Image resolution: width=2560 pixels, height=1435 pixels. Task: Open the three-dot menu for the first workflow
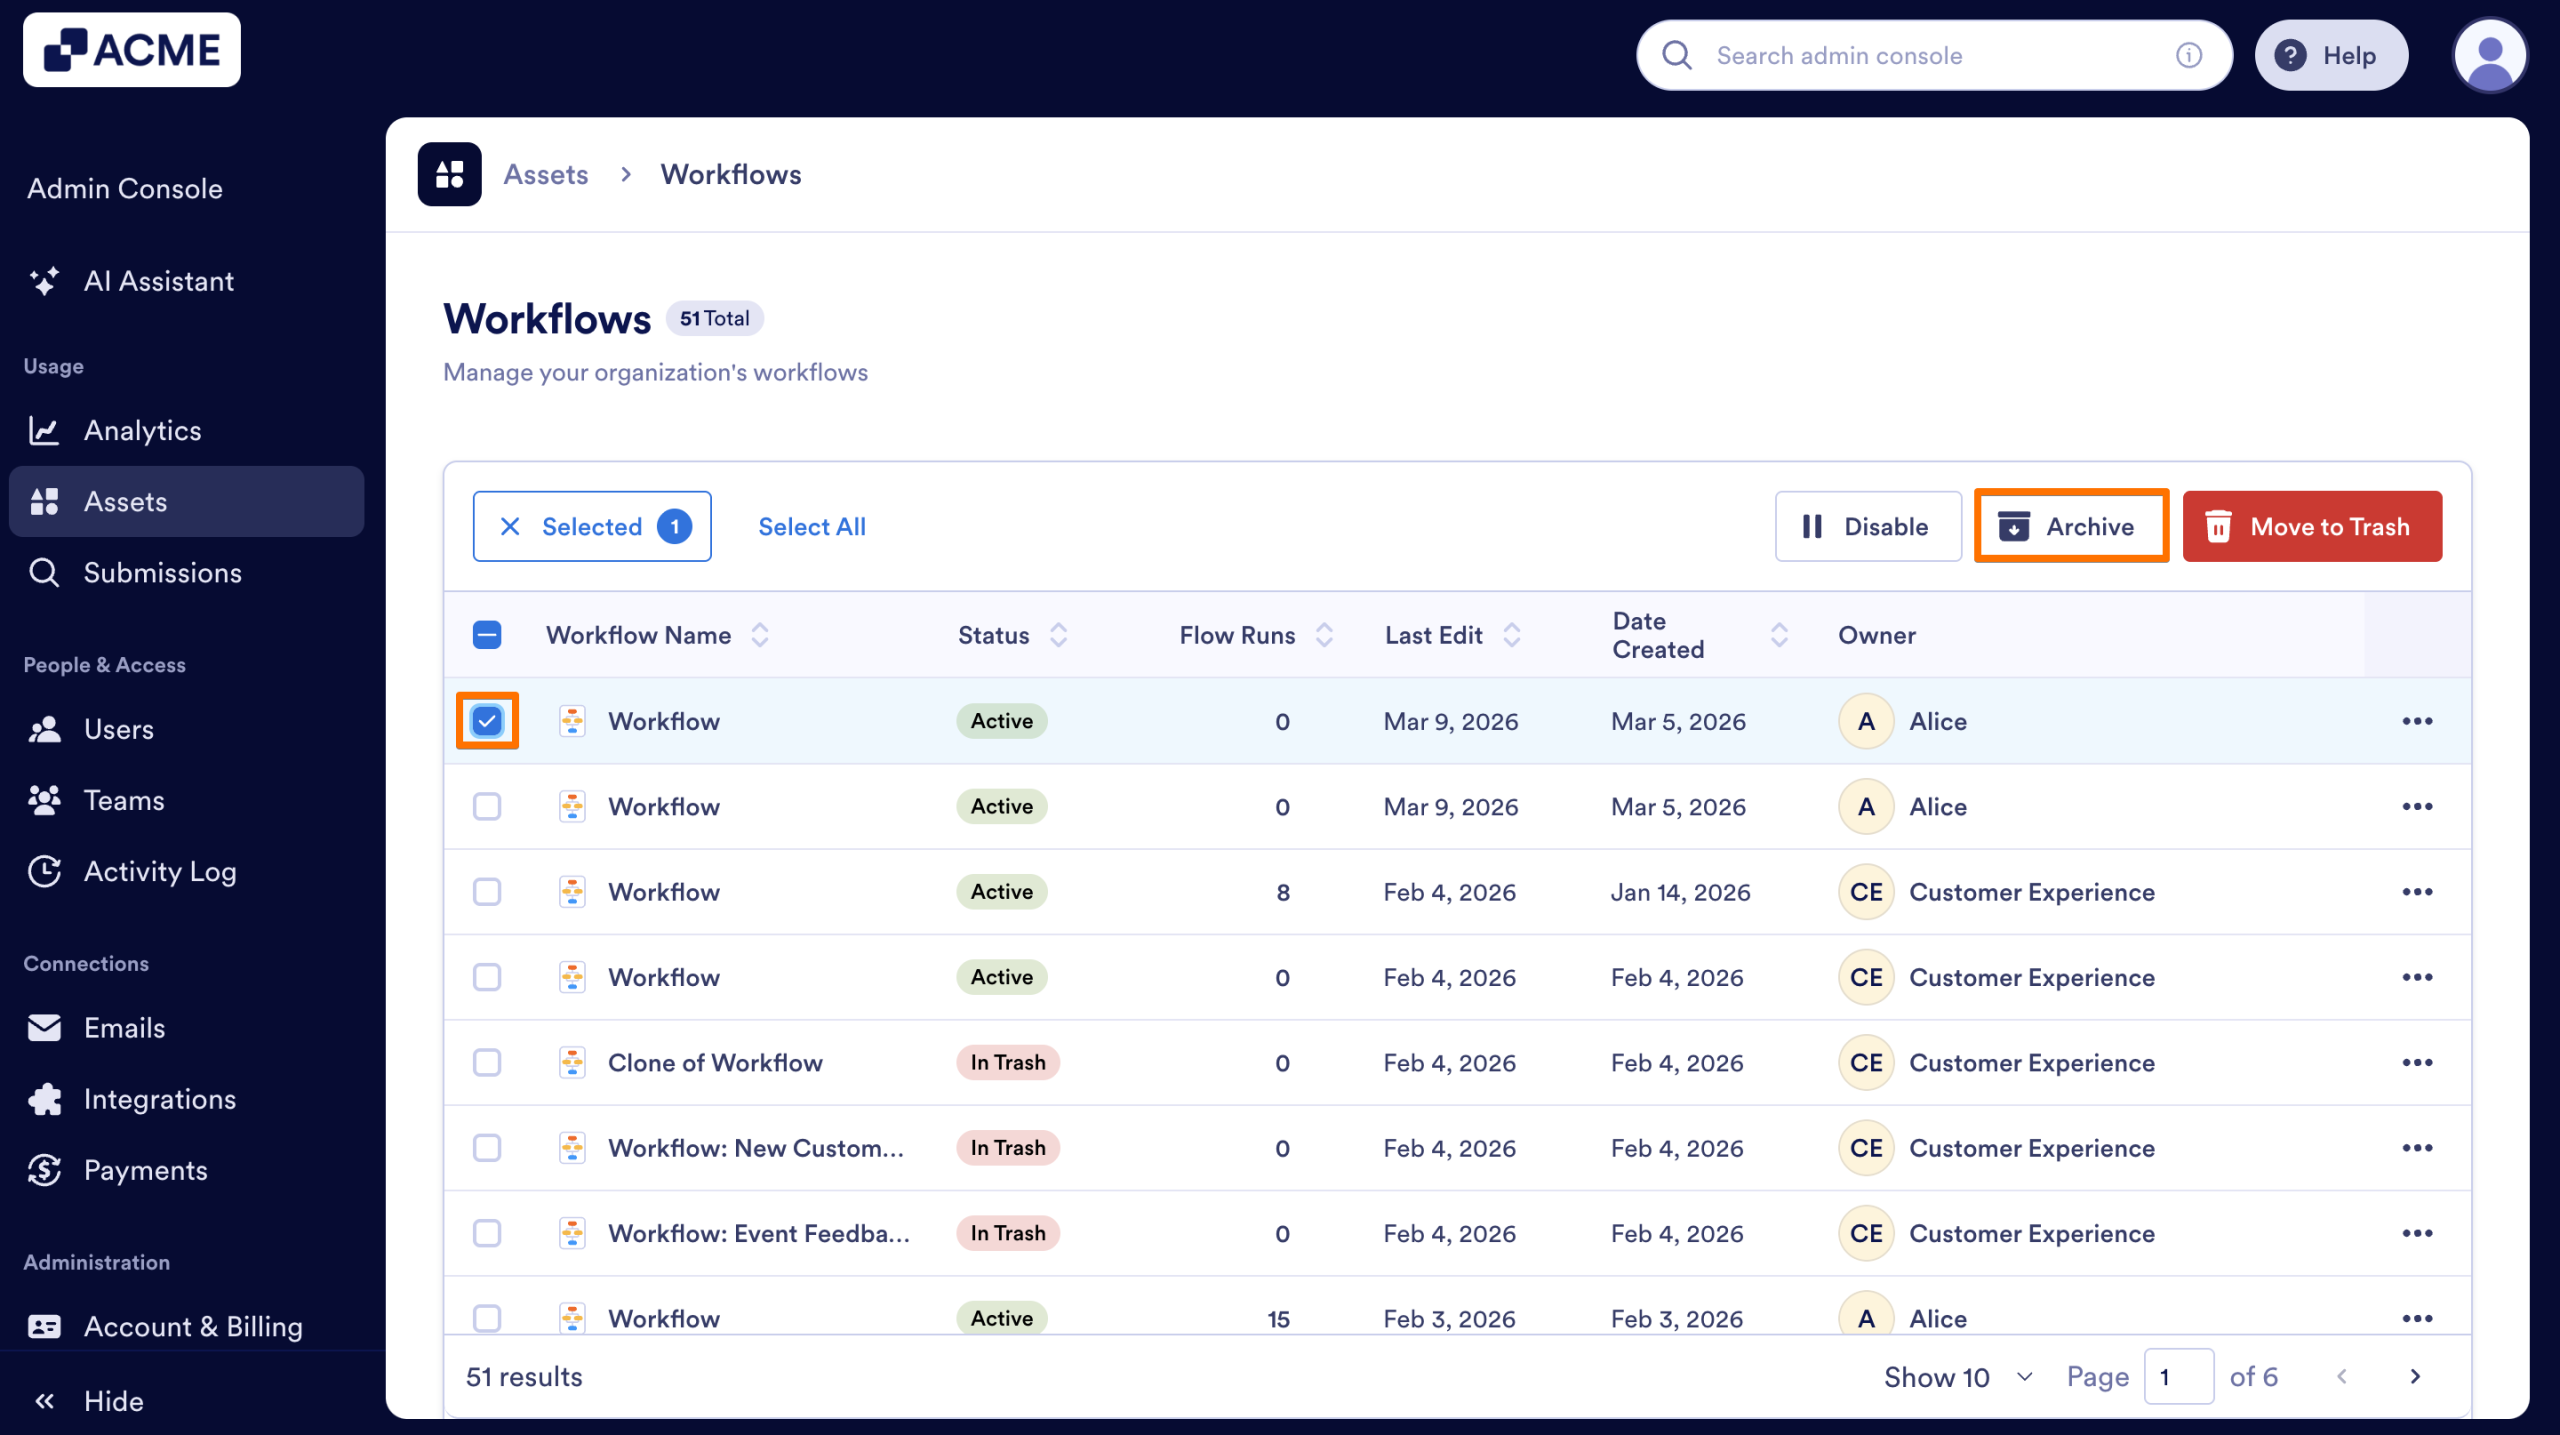pos(2419,720)
